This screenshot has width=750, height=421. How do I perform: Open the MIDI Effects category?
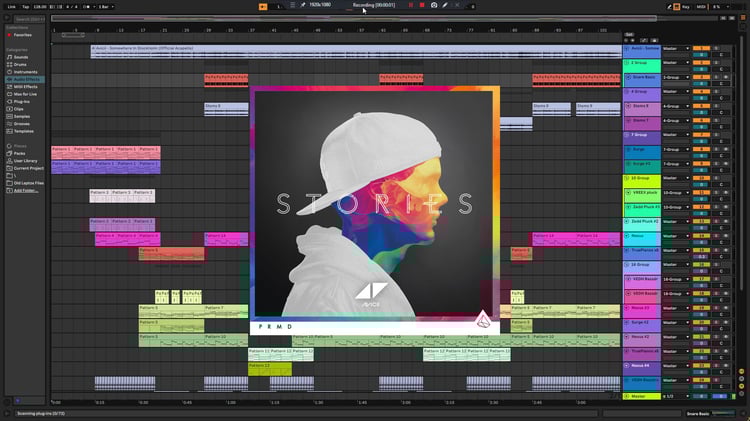click(x=25, y=87)
